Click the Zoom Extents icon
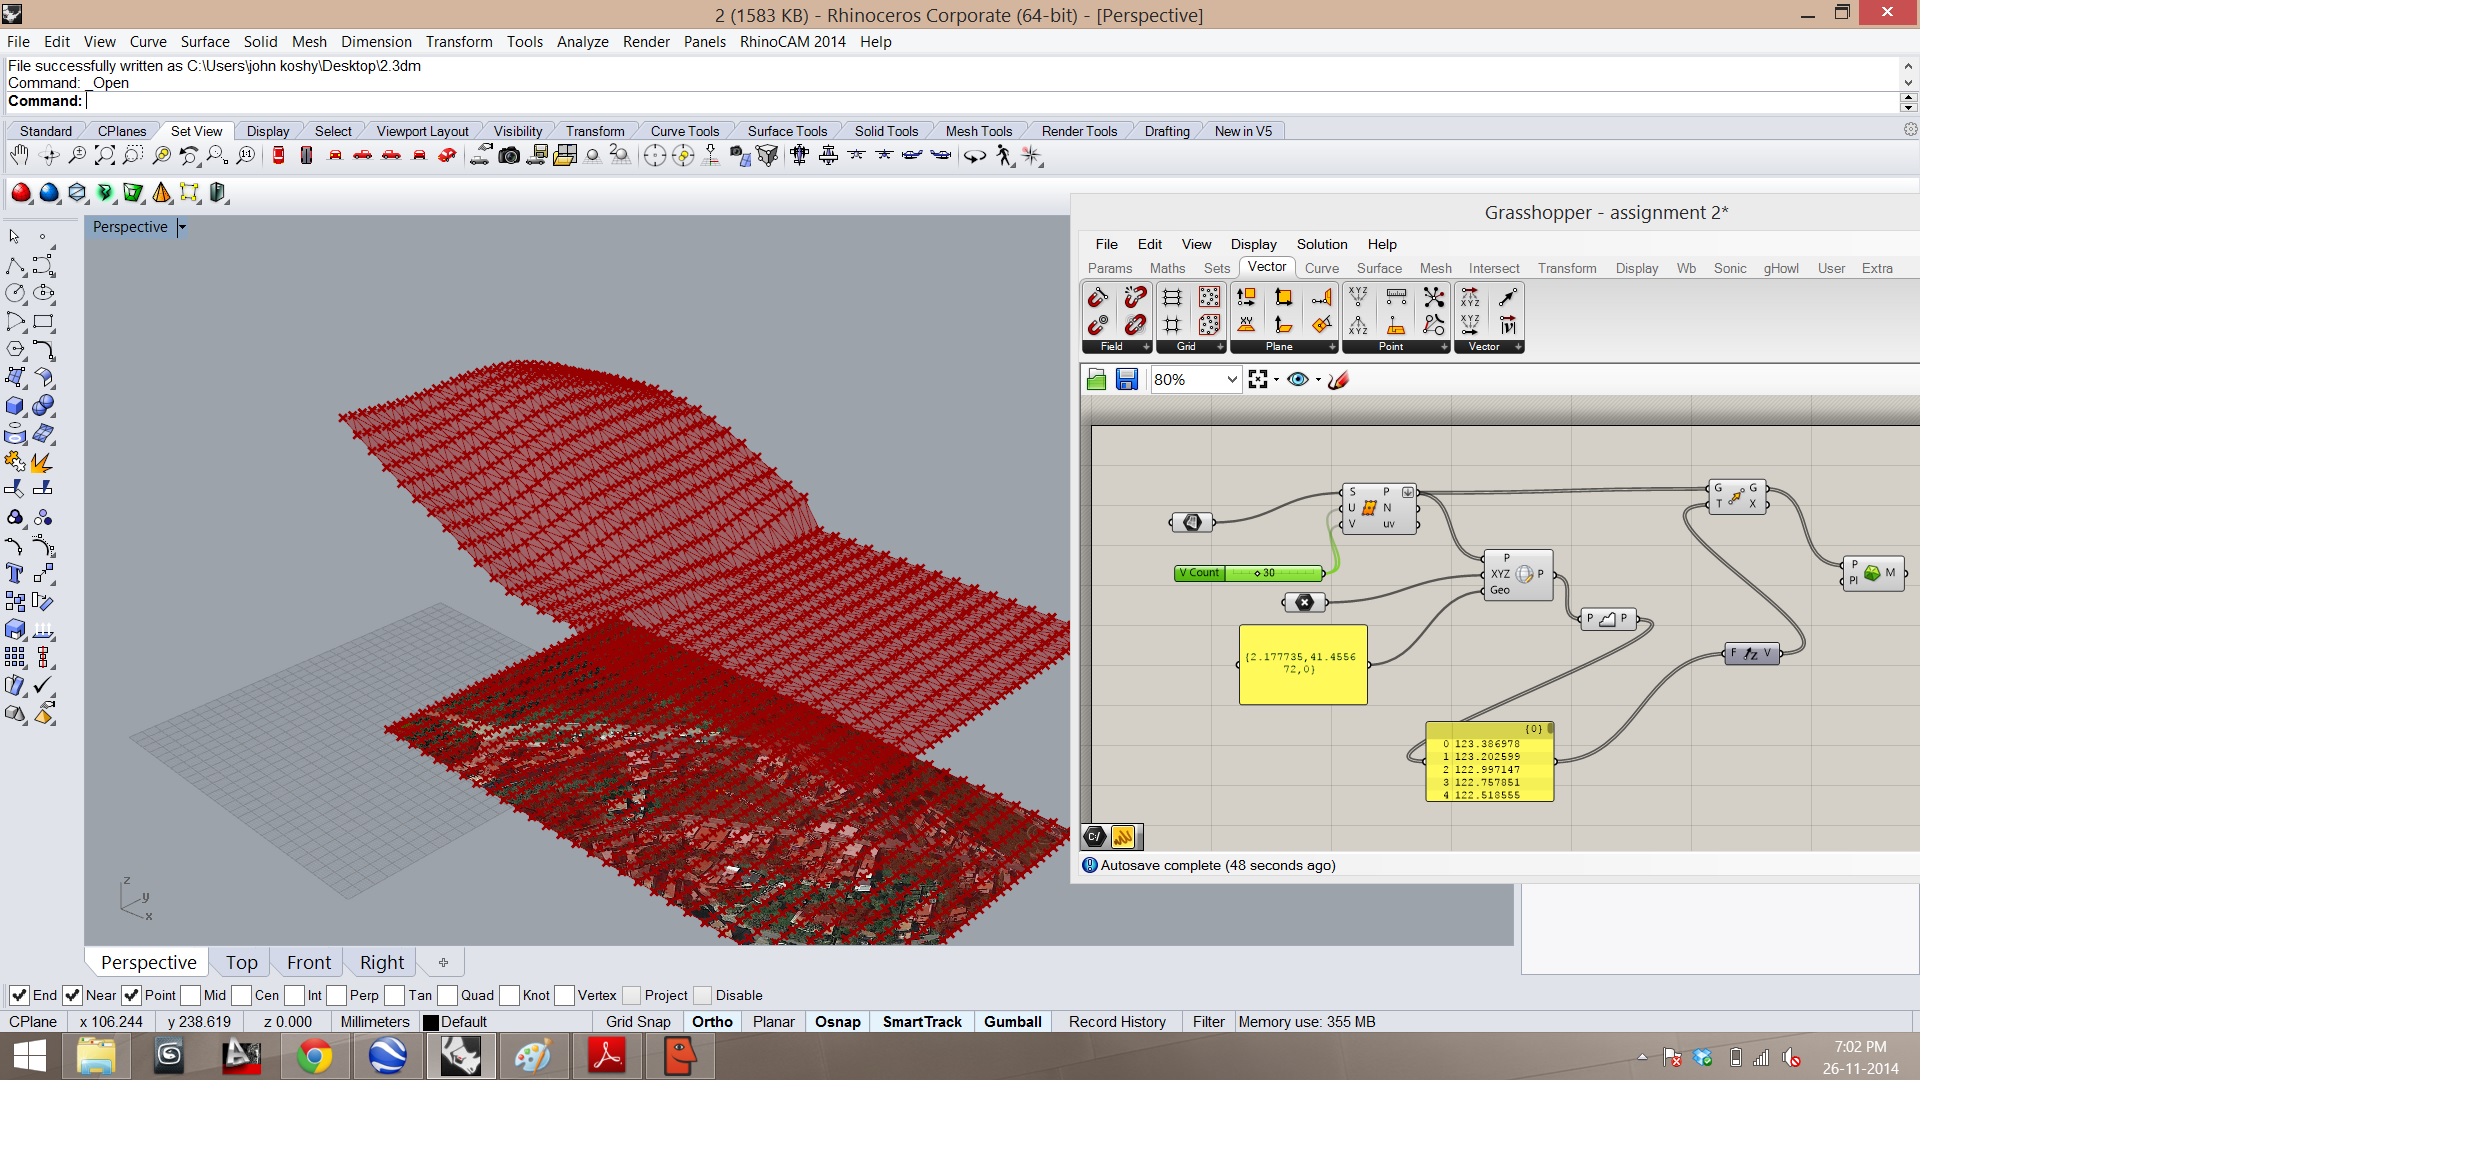Screen dimensions: 2482x1159 pos(104,155)
